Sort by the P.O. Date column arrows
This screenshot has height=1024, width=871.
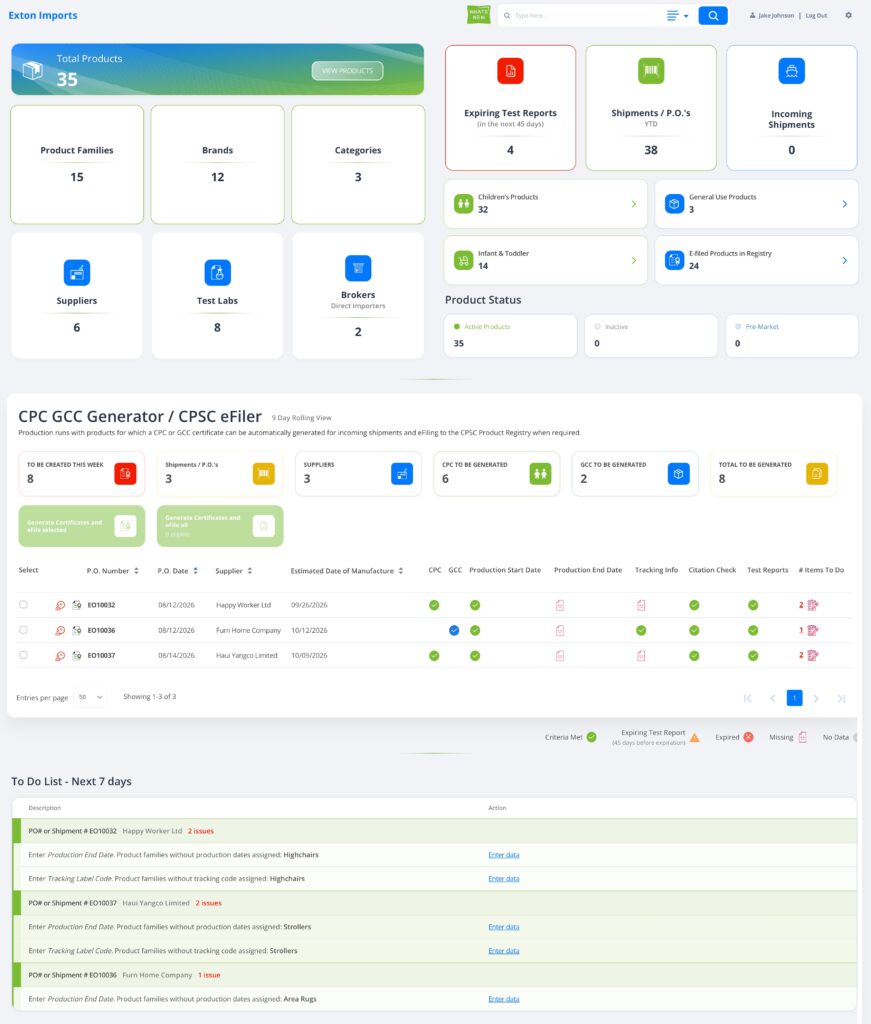pyautogui.click(x=195, y=571)
